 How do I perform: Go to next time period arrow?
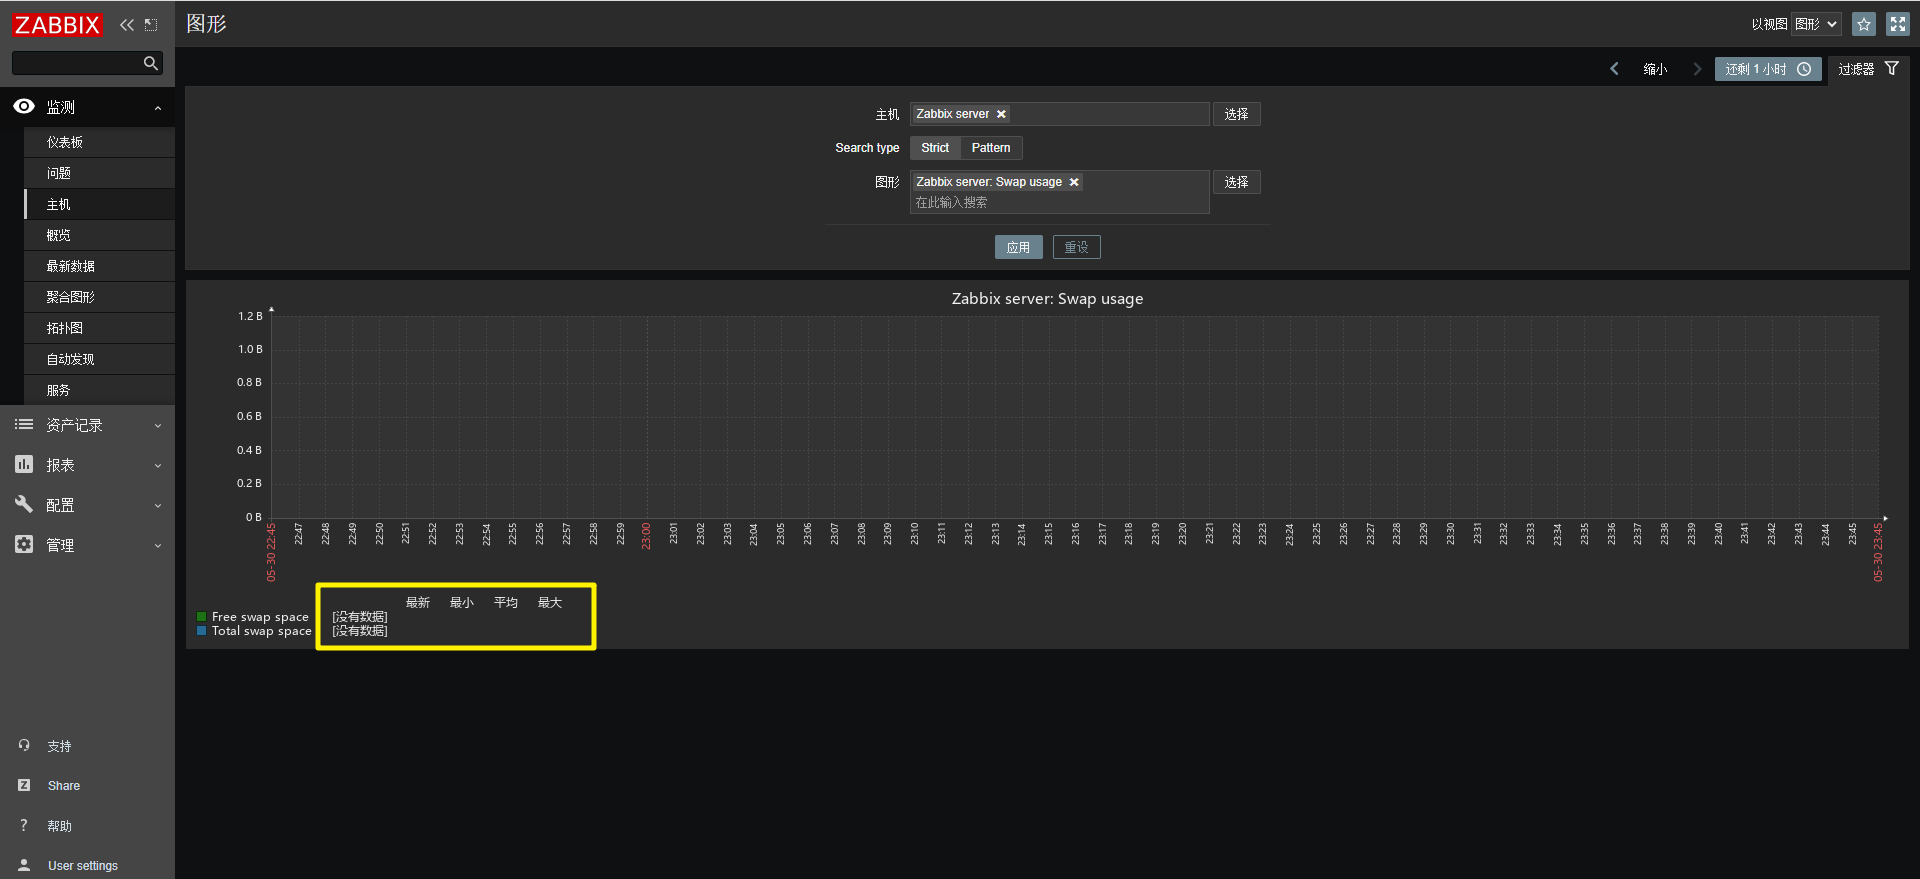[x=1697, y=69]
